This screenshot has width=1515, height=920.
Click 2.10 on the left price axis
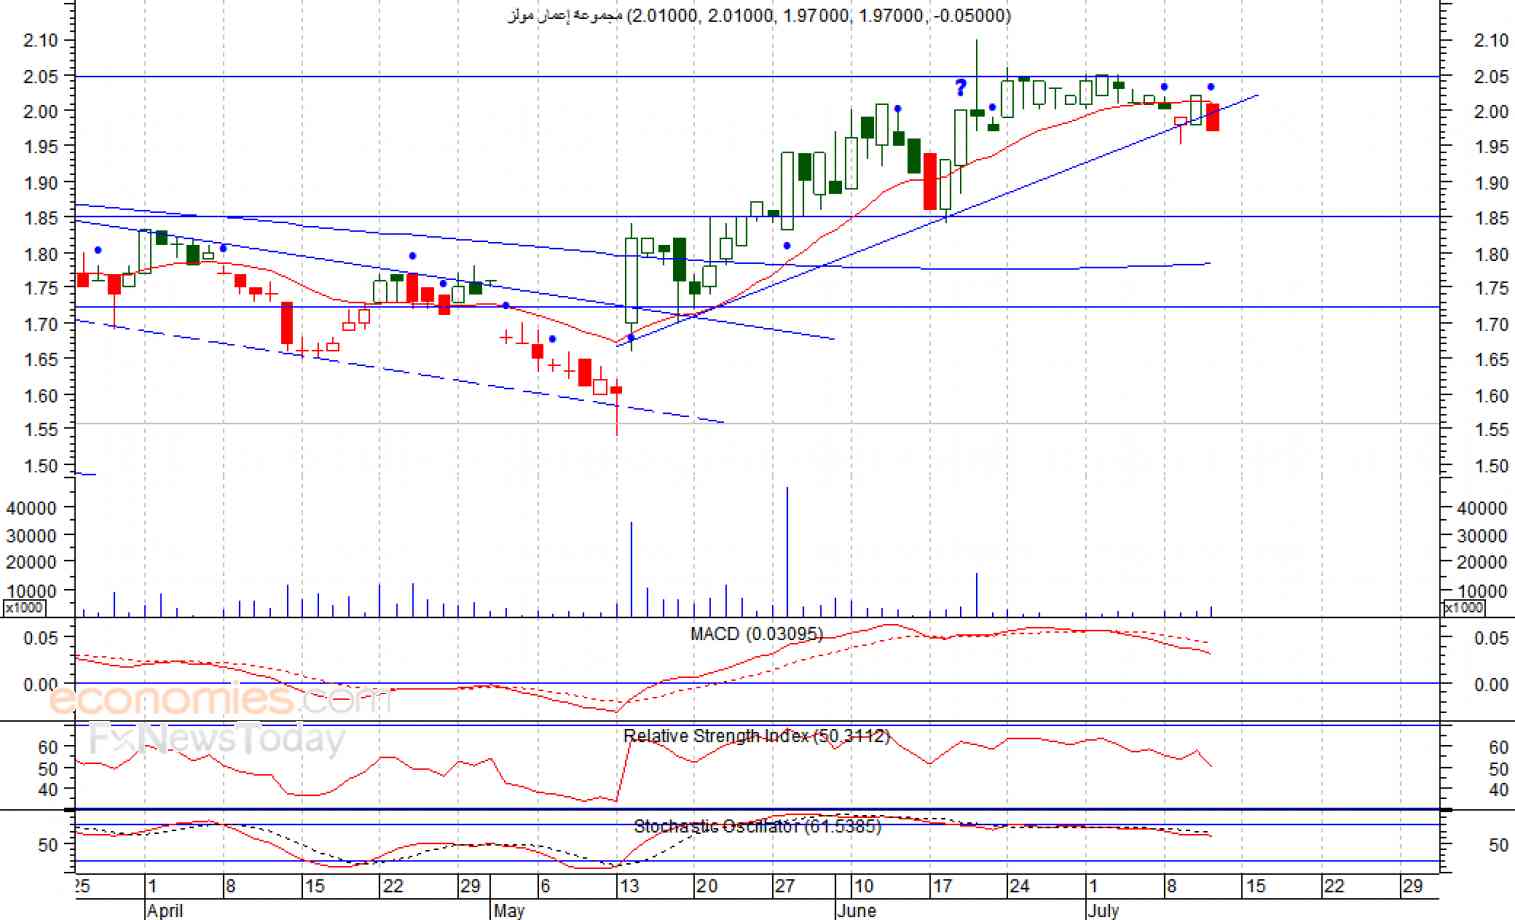click(41, 40)
